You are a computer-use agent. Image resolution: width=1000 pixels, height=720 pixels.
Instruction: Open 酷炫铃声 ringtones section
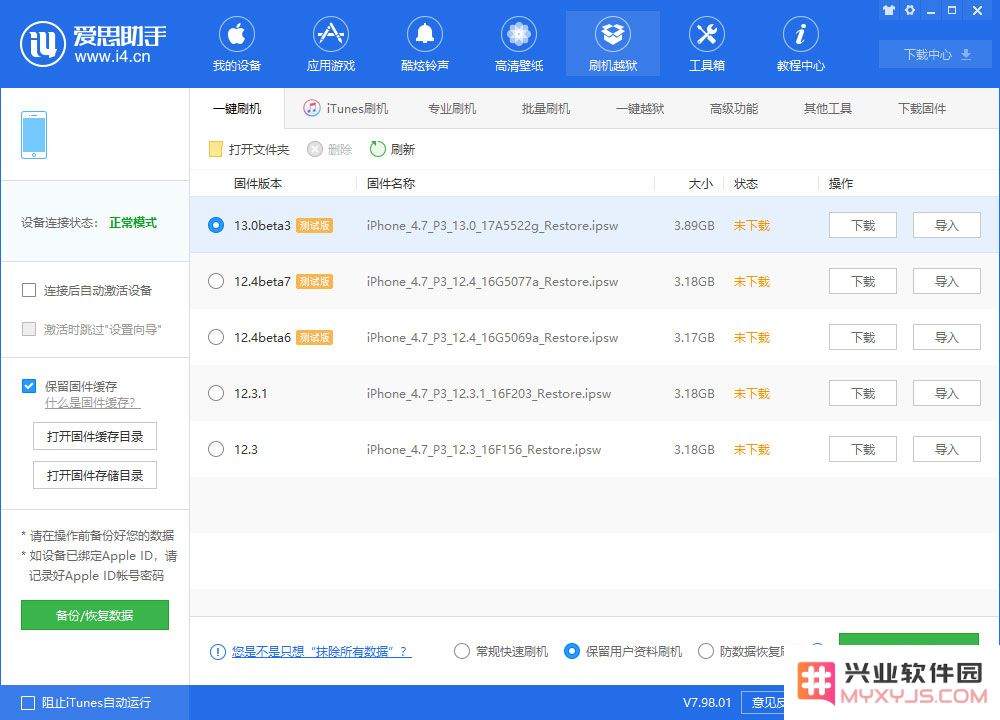click(425, 43)
